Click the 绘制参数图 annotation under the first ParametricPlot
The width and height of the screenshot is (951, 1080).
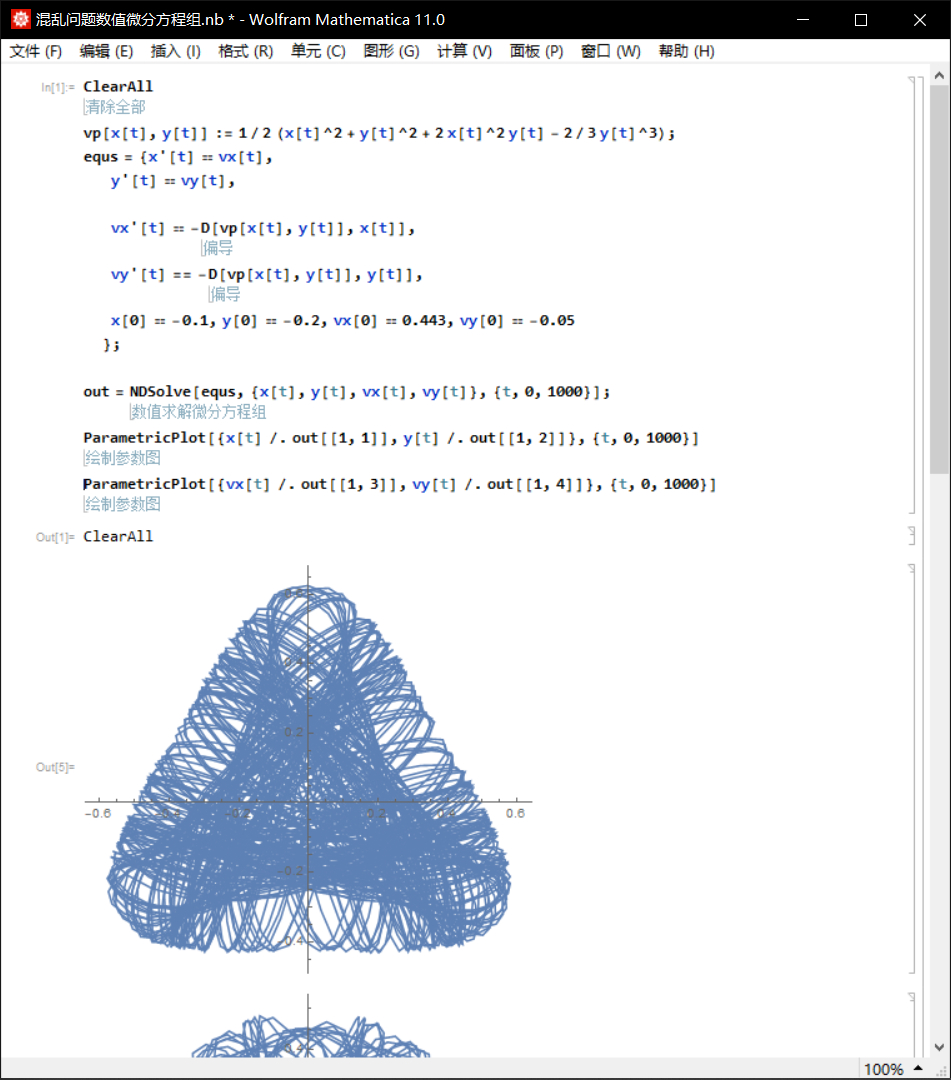(x=122, y=458)
